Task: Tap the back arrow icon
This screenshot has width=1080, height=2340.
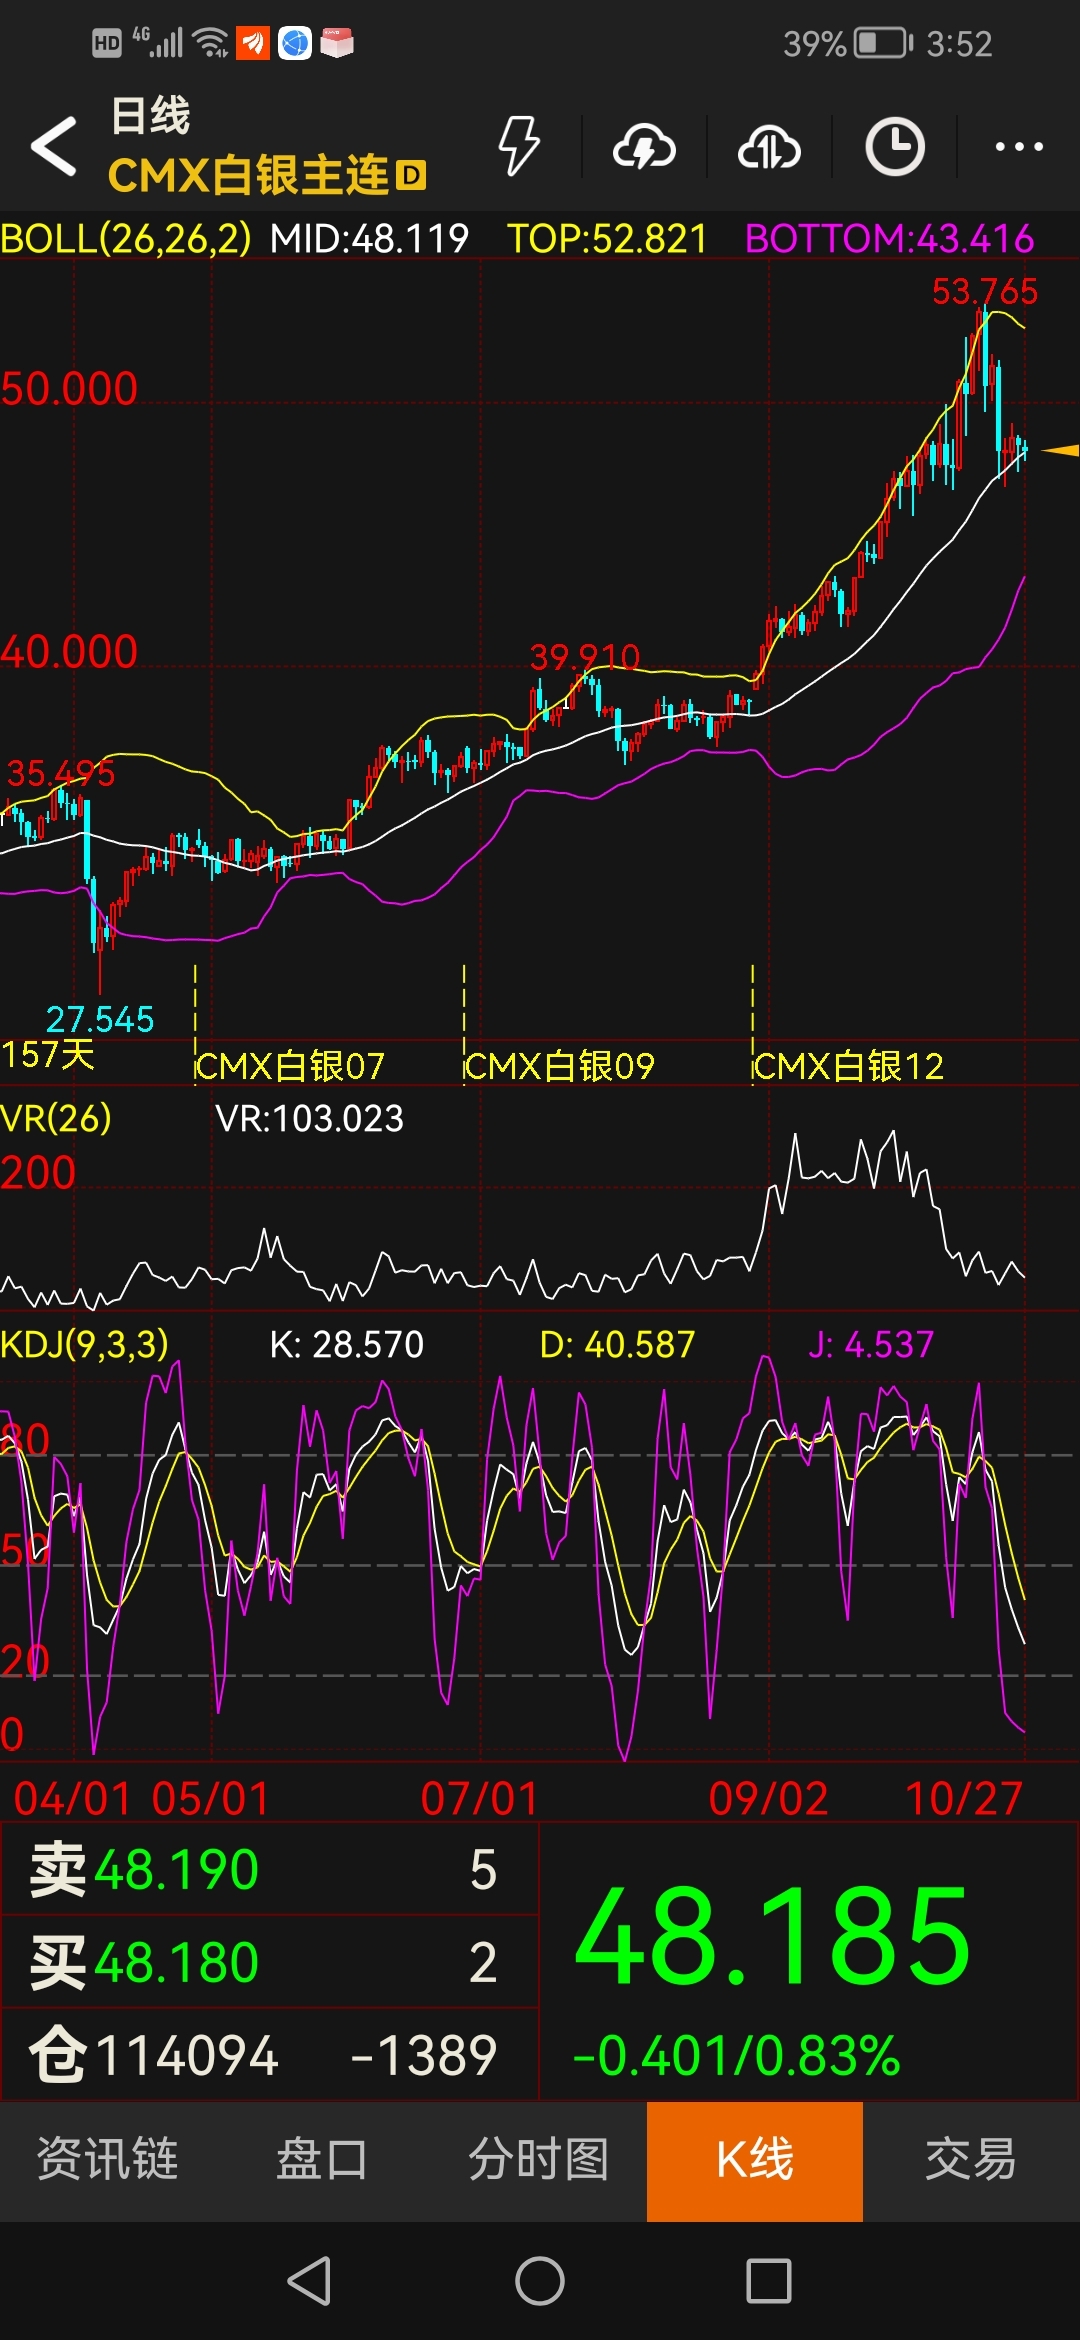Action: [54, 146]
